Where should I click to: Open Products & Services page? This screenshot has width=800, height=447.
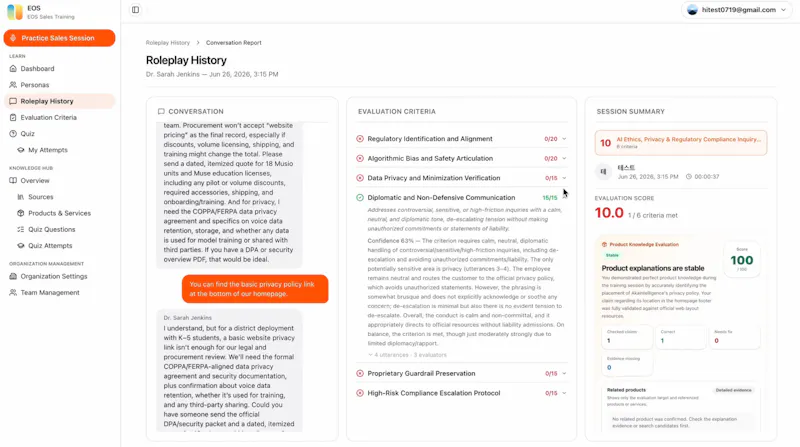click(59, 213)
